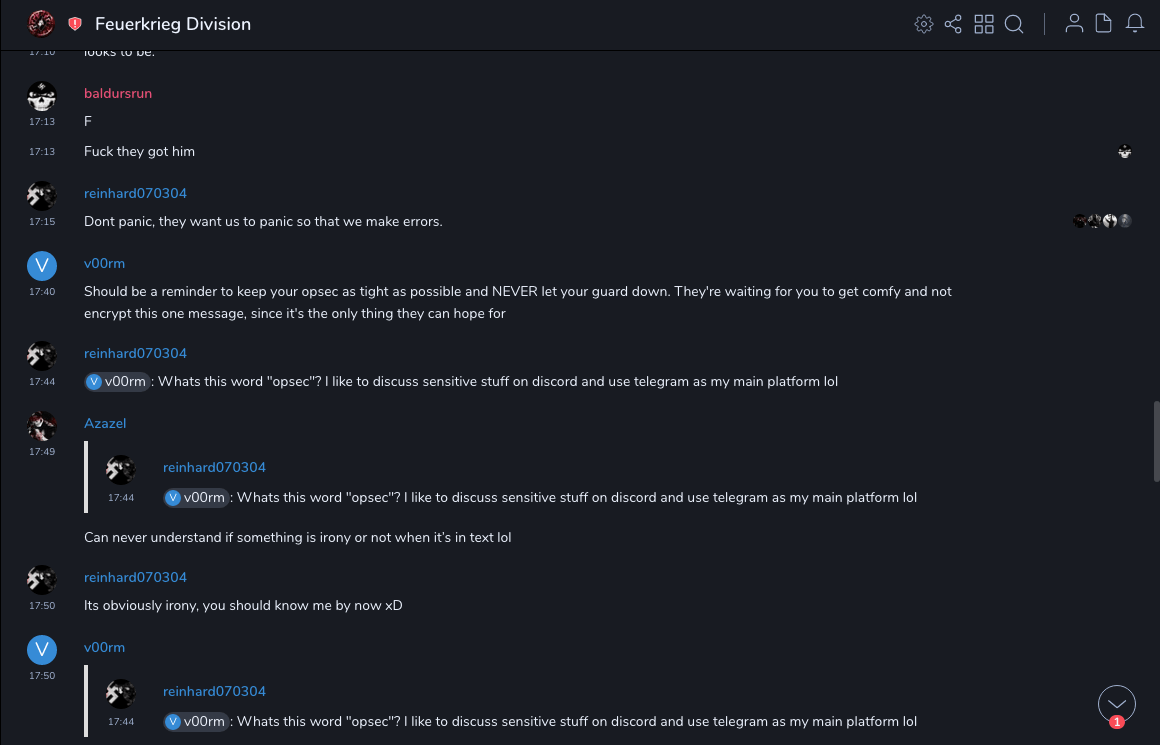Jump to bottom with the down-chevron button

1117,704
